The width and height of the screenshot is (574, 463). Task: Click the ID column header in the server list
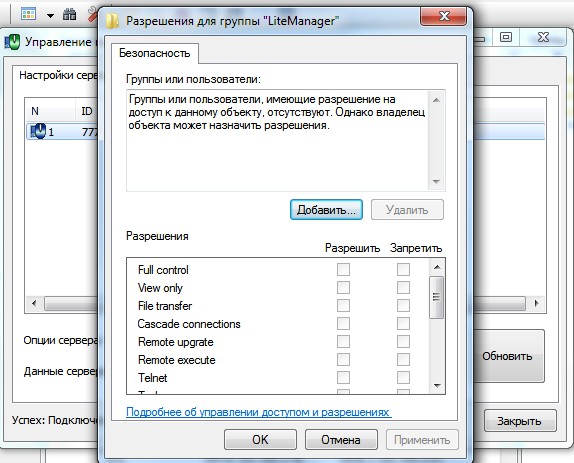(x=87, y=111)
